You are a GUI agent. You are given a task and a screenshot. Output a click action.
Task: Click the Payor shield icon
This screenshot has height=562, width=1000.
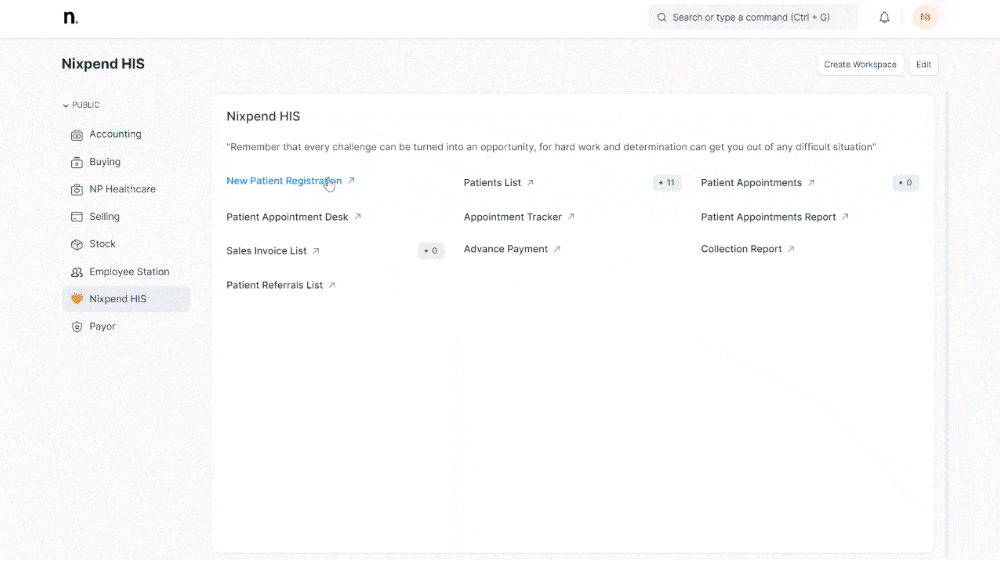(77, 327)
